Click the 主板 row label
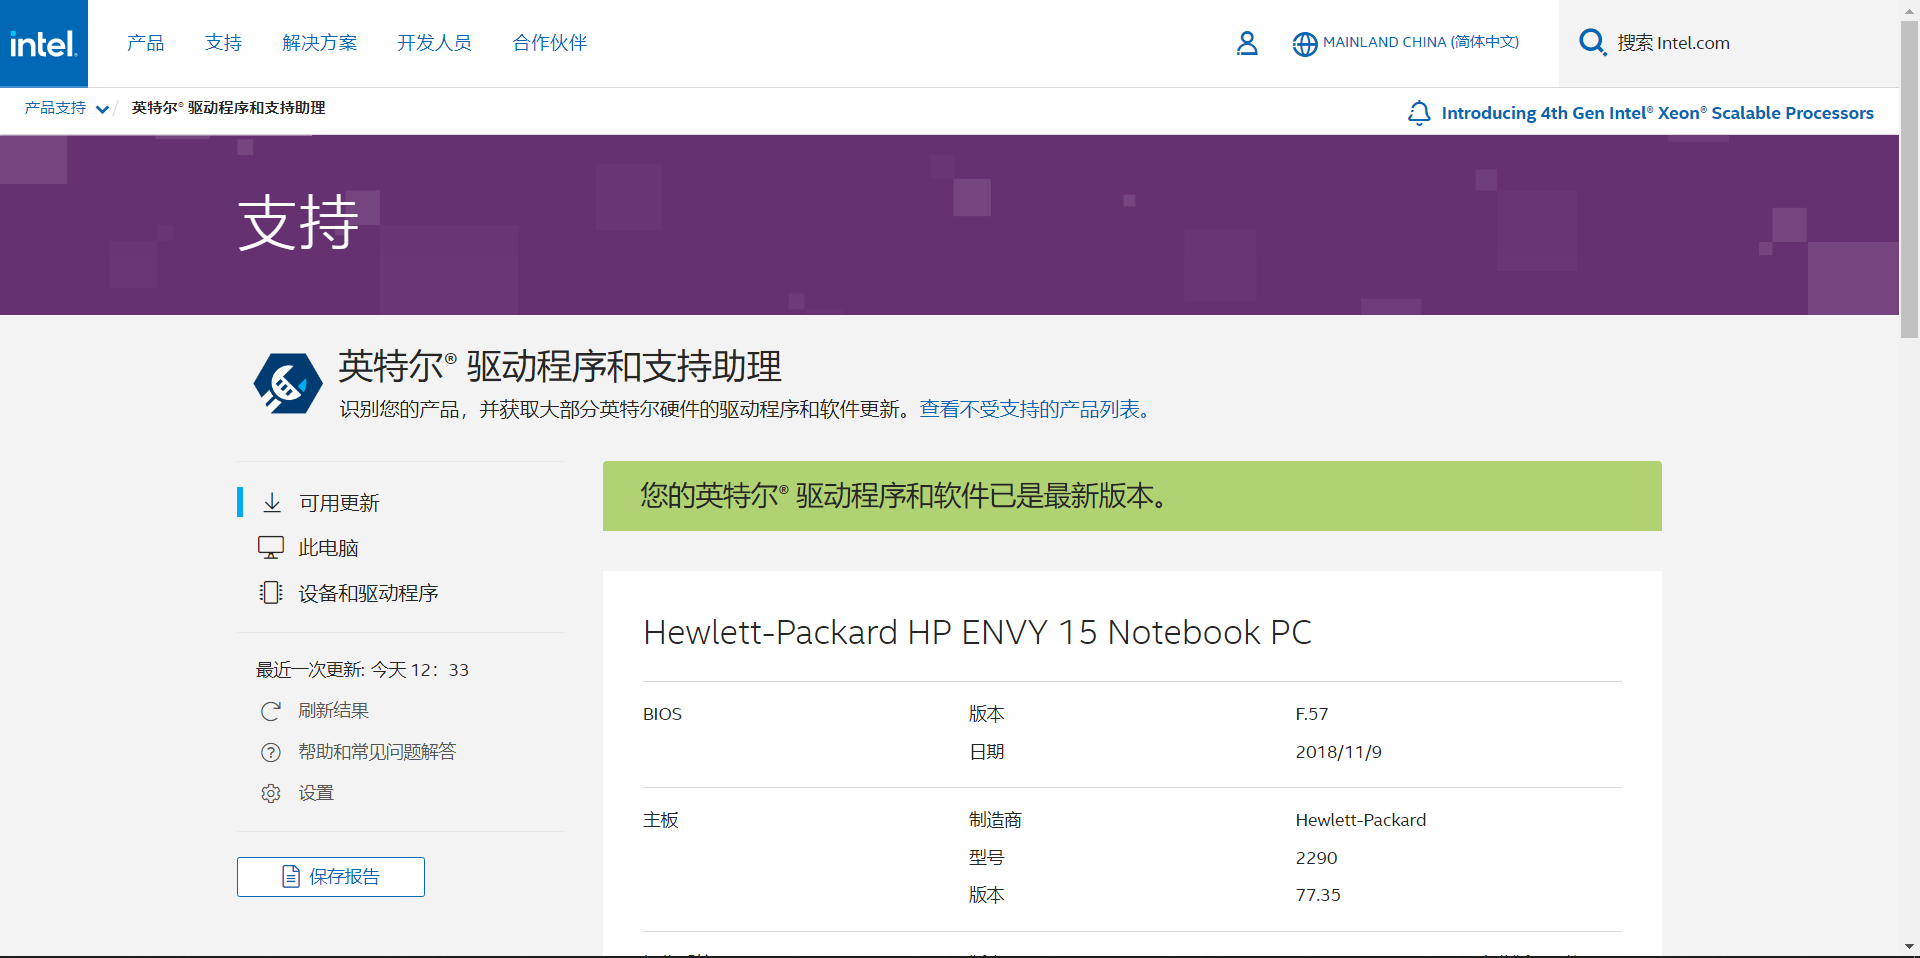This screenshot has height=958, width=1920. (661, 820)
